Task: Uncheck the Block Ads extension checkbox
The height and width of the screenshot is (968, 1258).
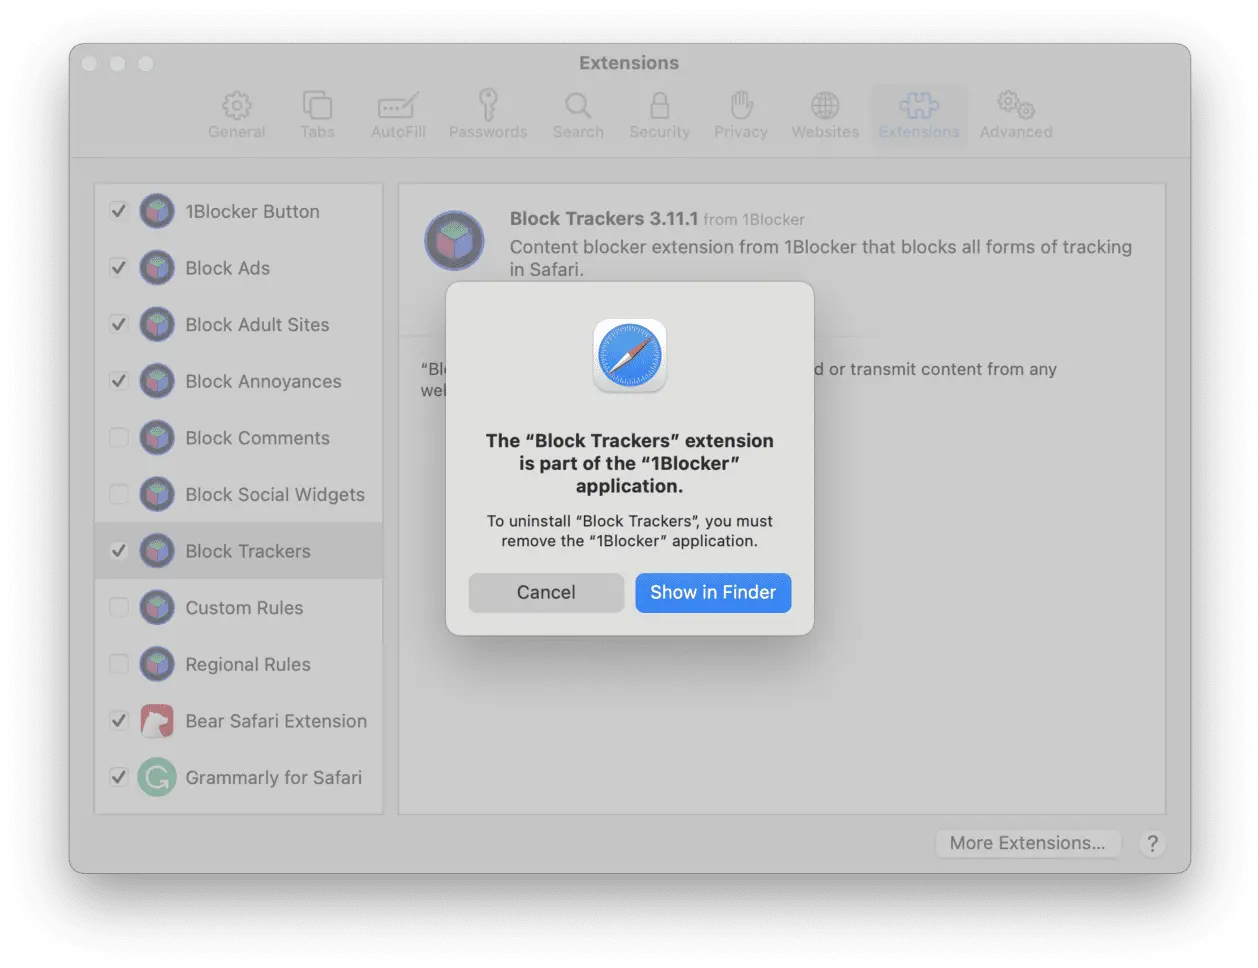Action: coord(119,268)
